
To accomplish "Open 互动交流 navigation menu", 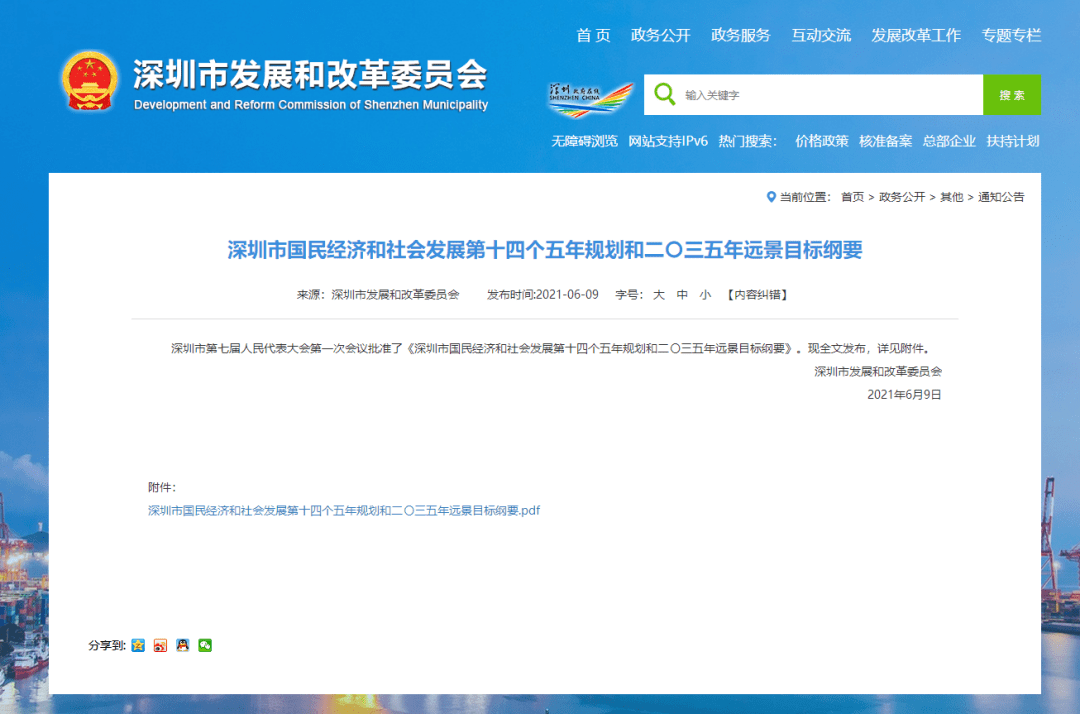I will tap(821, 35).
